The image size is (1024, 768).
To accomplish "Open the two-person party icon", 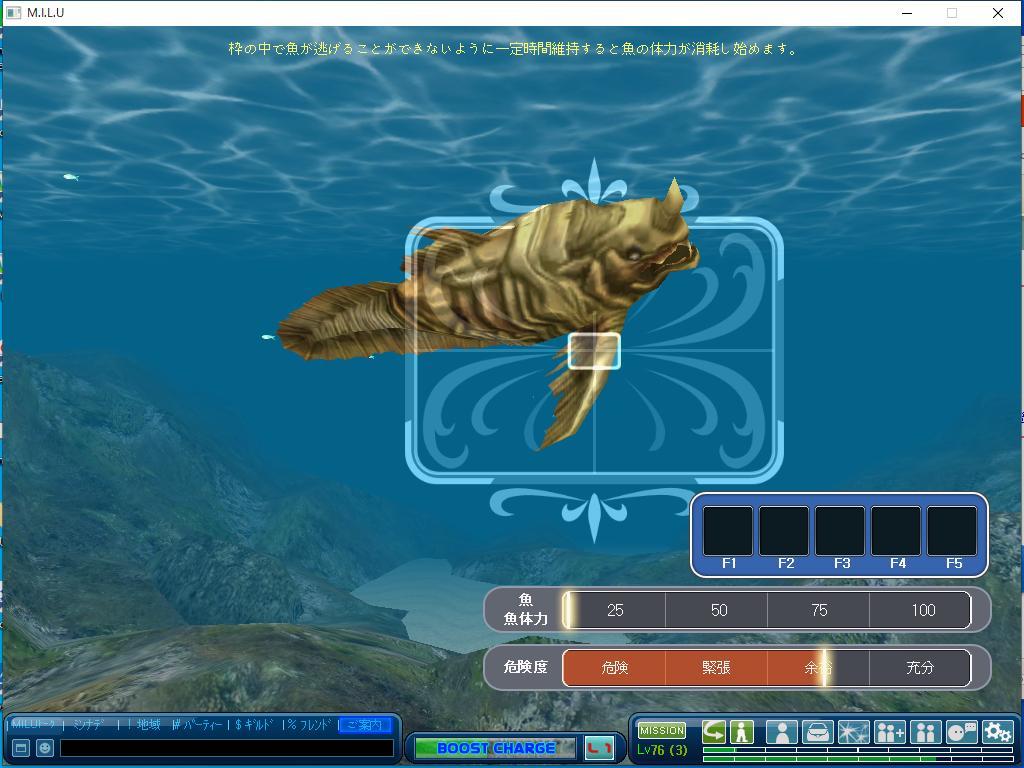I will point(925,732).
